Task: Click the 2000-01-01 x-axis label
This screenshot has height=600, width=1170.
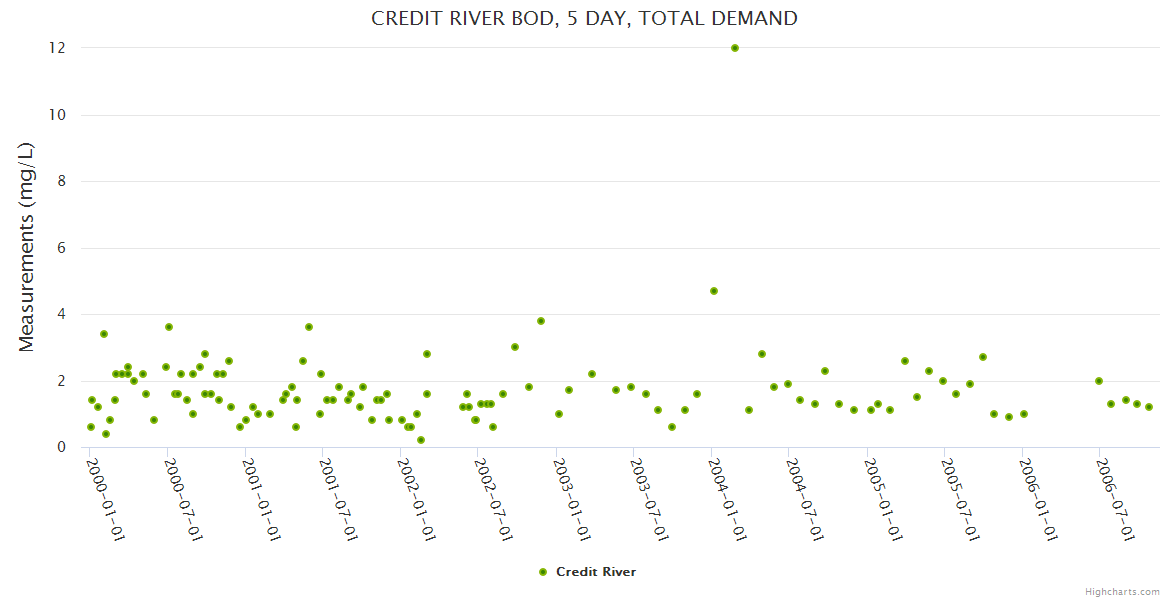Action: click(x=105, y=499)
